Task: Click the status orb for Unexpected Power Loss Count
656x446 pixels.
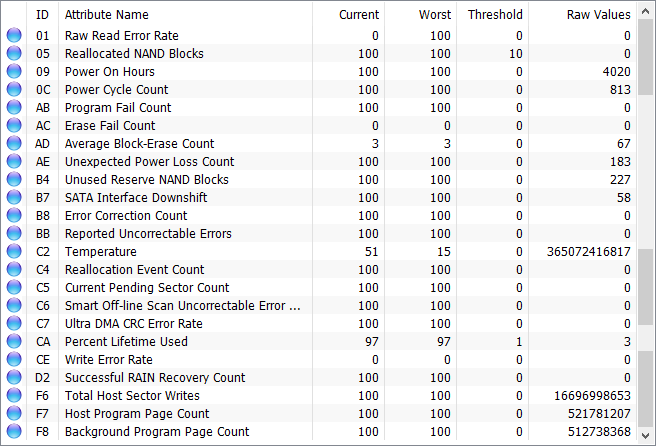Action: tap(14, 161)
